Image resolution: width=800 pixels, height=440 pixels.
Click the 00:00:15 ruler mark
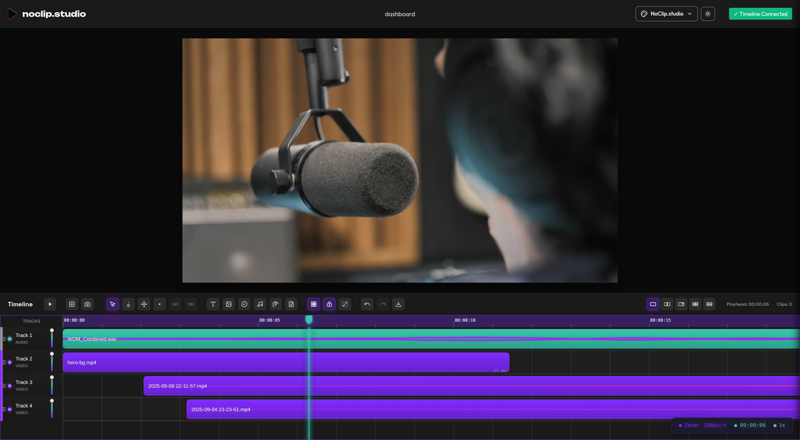tap(660, 321)
